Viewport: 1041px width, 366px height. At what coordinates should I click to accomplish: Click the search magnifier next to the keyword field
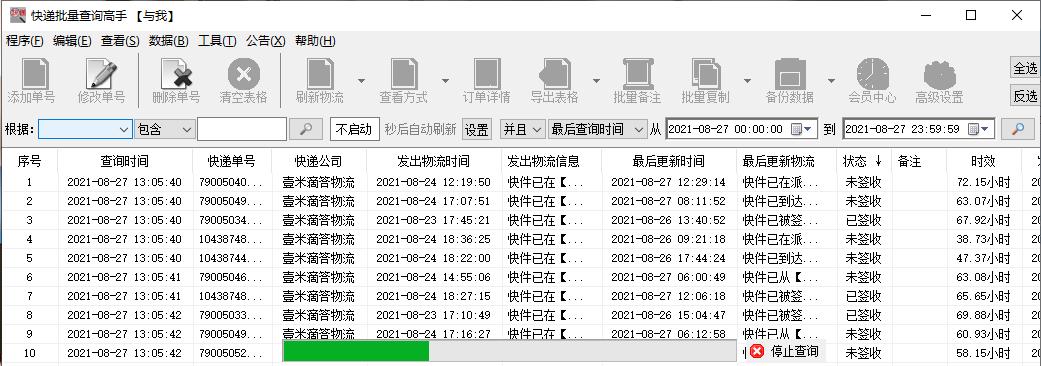point(306,129)
